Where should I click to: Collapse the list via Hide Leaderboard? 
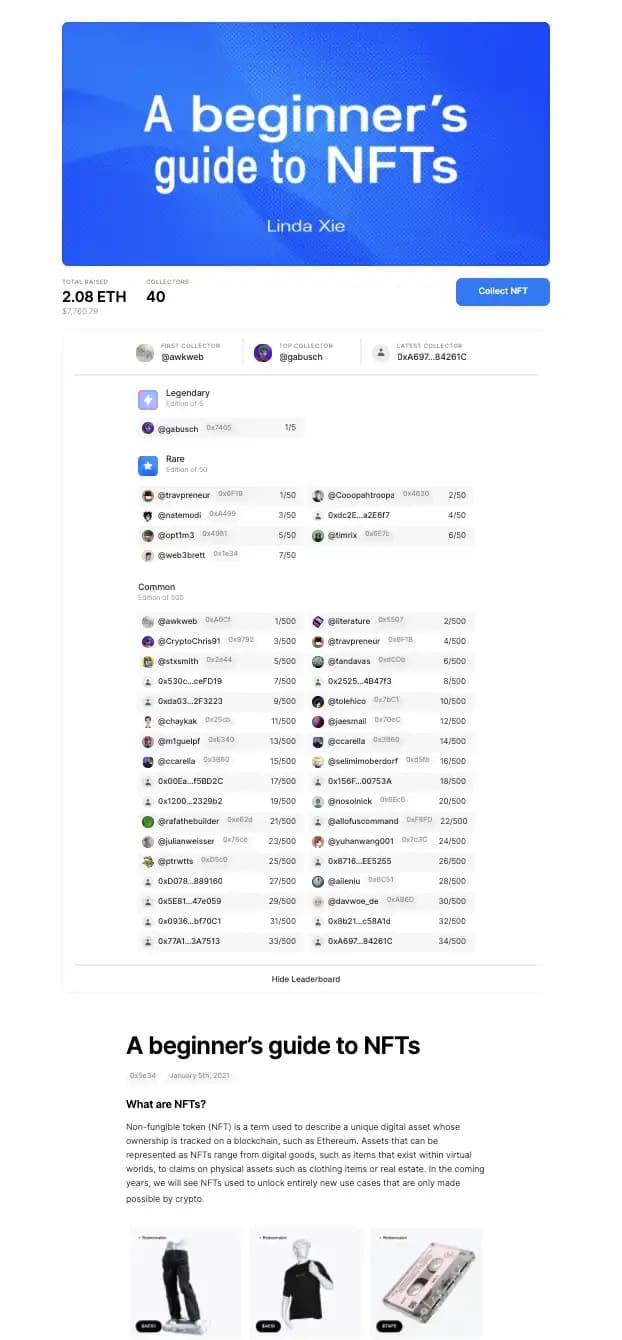(x=306, y=979)
